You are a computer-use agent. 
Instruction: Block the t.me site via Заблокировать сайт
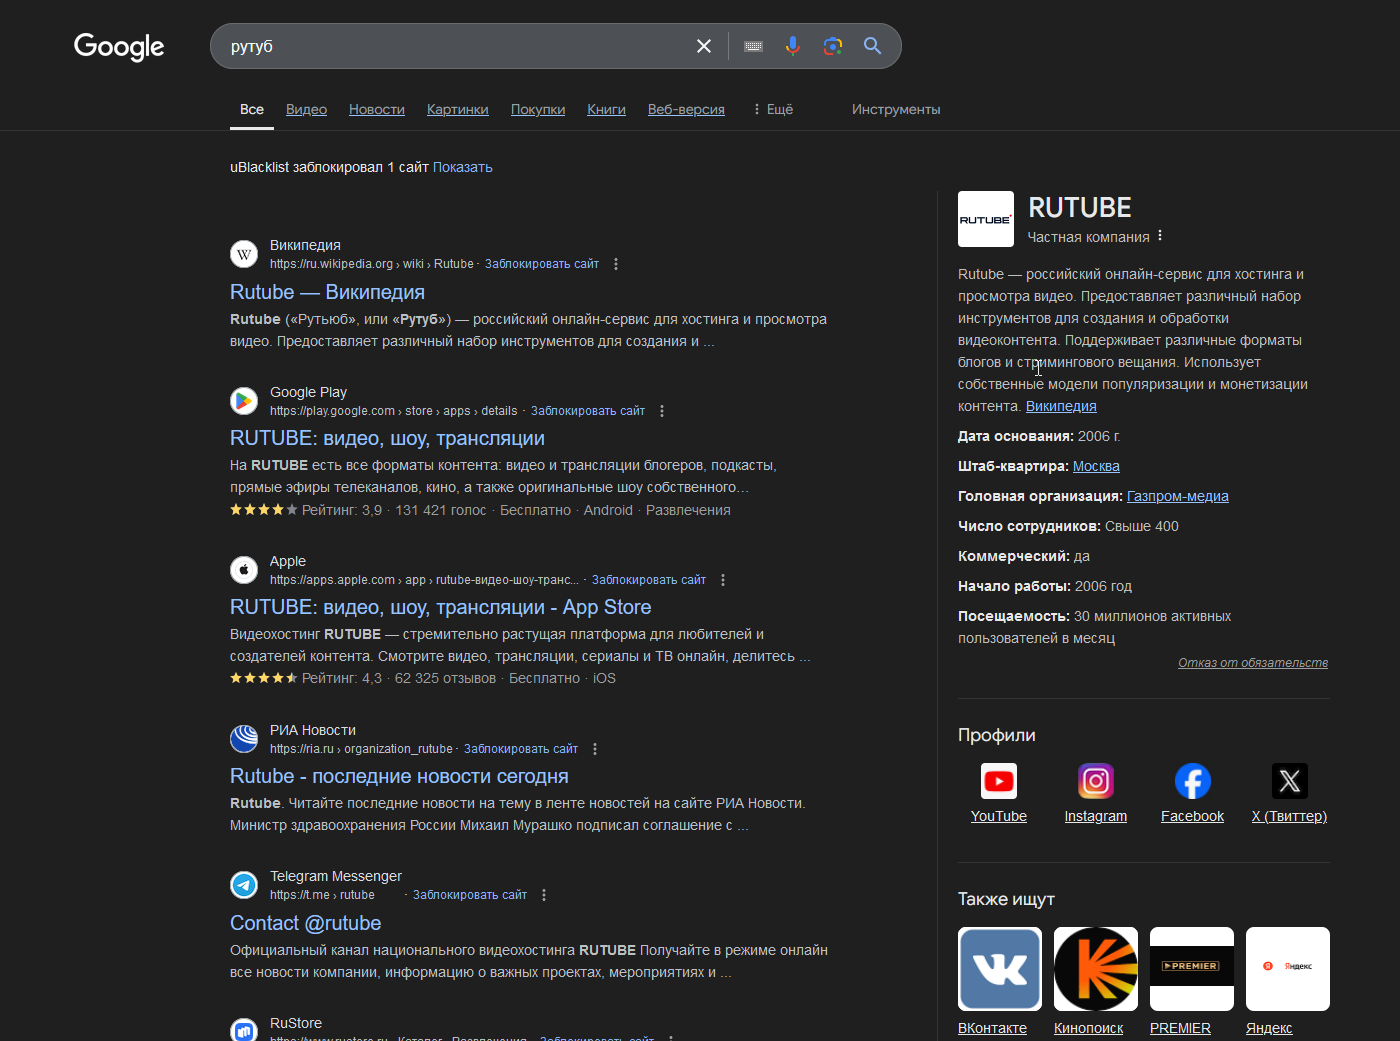click(x=470, y=895)
